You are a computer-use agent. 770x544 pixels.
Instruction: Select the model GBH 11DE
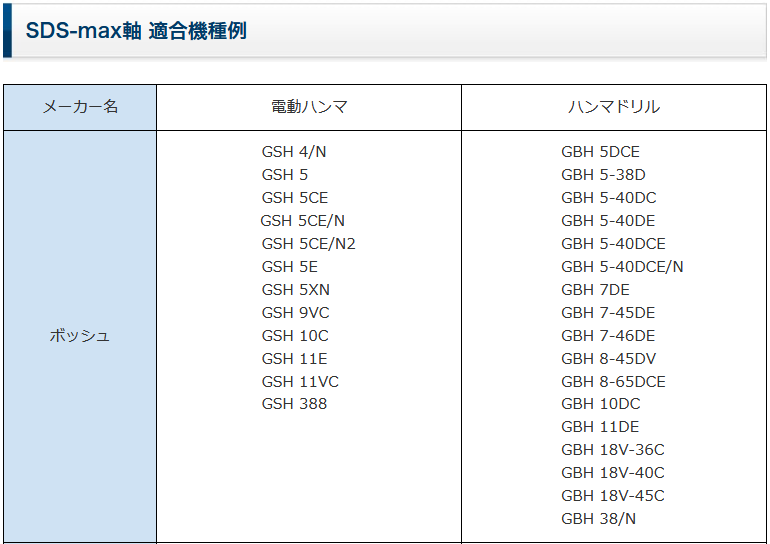click(600, 427)
